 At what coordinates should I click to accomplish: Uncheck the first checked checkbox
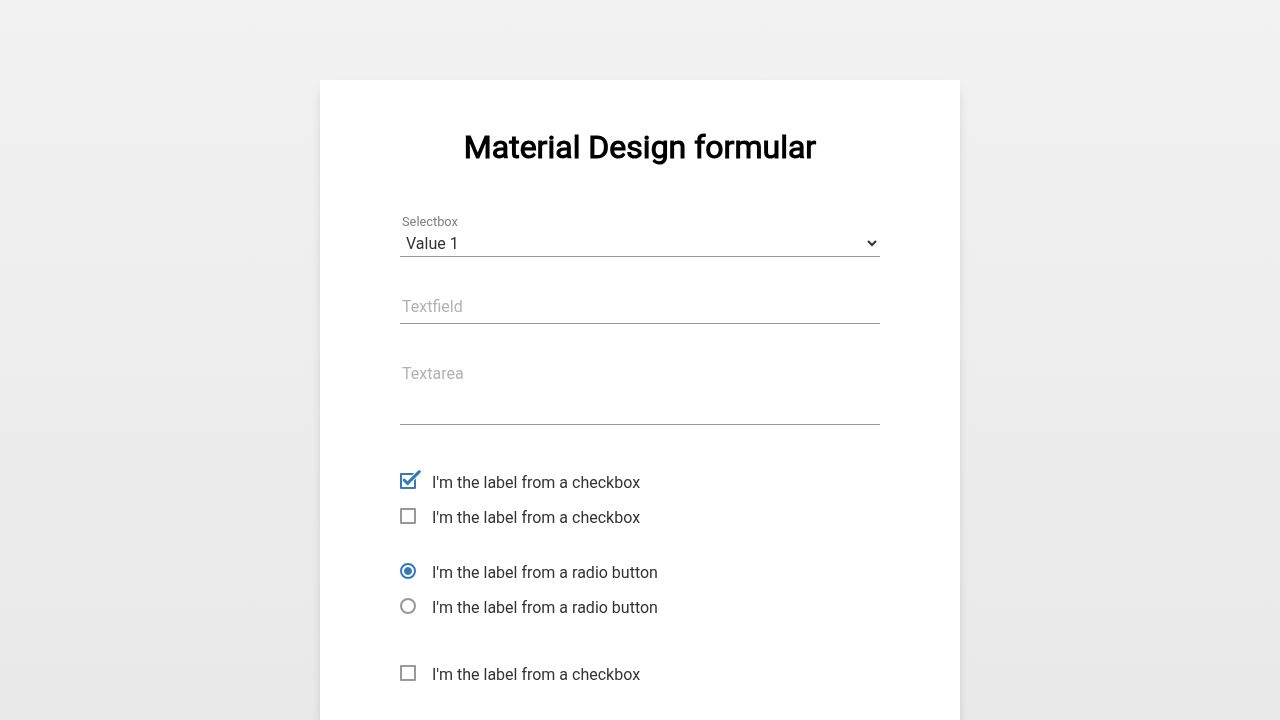tap(408, 481)
